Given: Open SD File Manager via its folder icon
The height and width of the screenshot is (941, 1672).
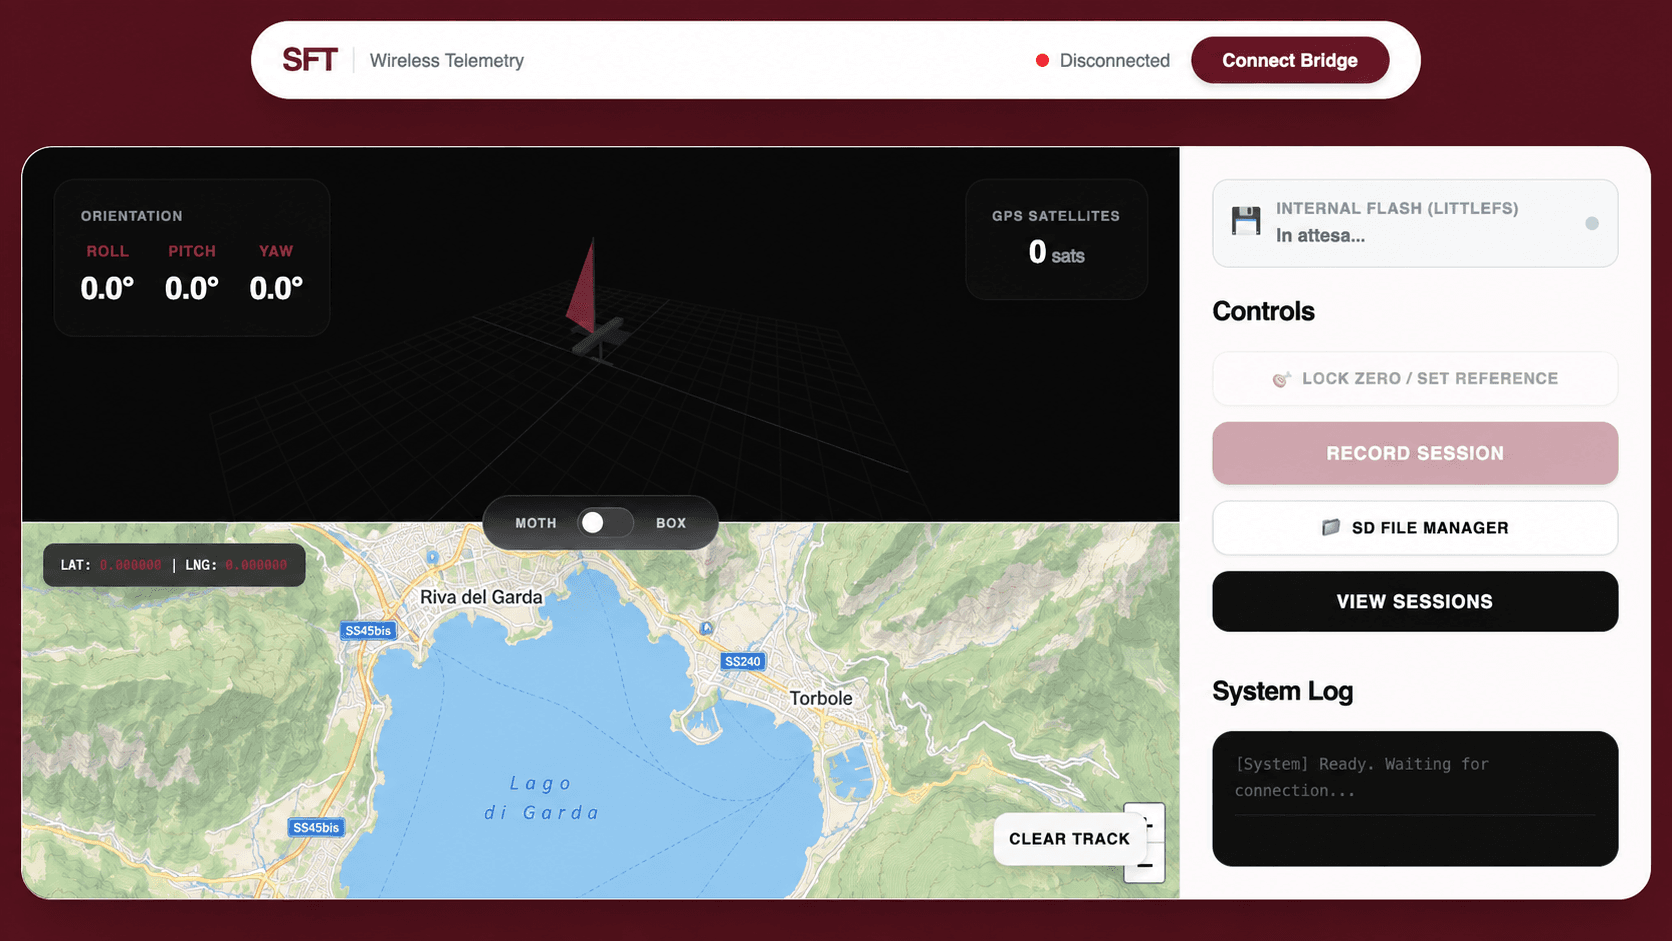Looking at the screenshot, I should pos(1330,527).
